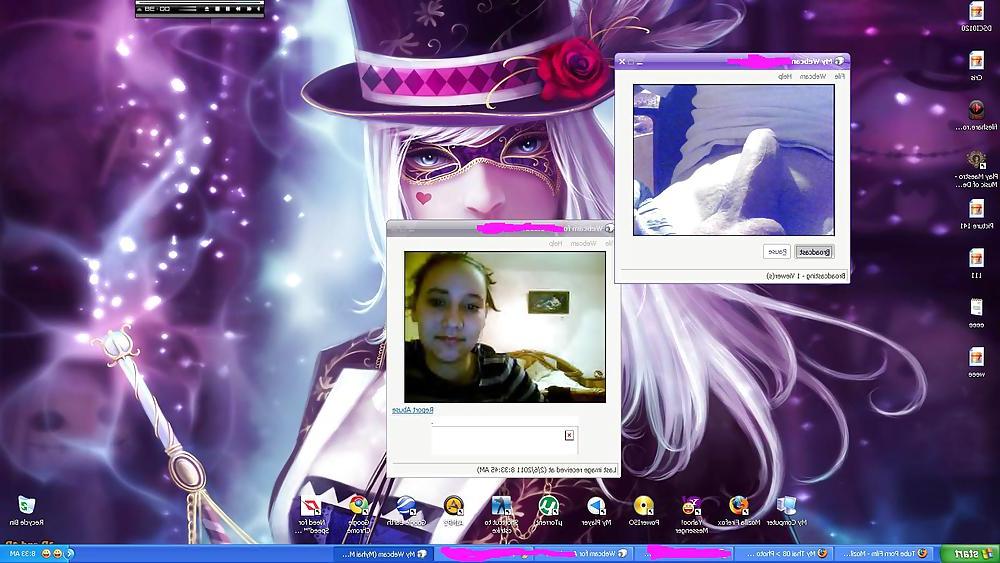
Task: Click the Pause button in My Webcam
Action: click(777, 252)
